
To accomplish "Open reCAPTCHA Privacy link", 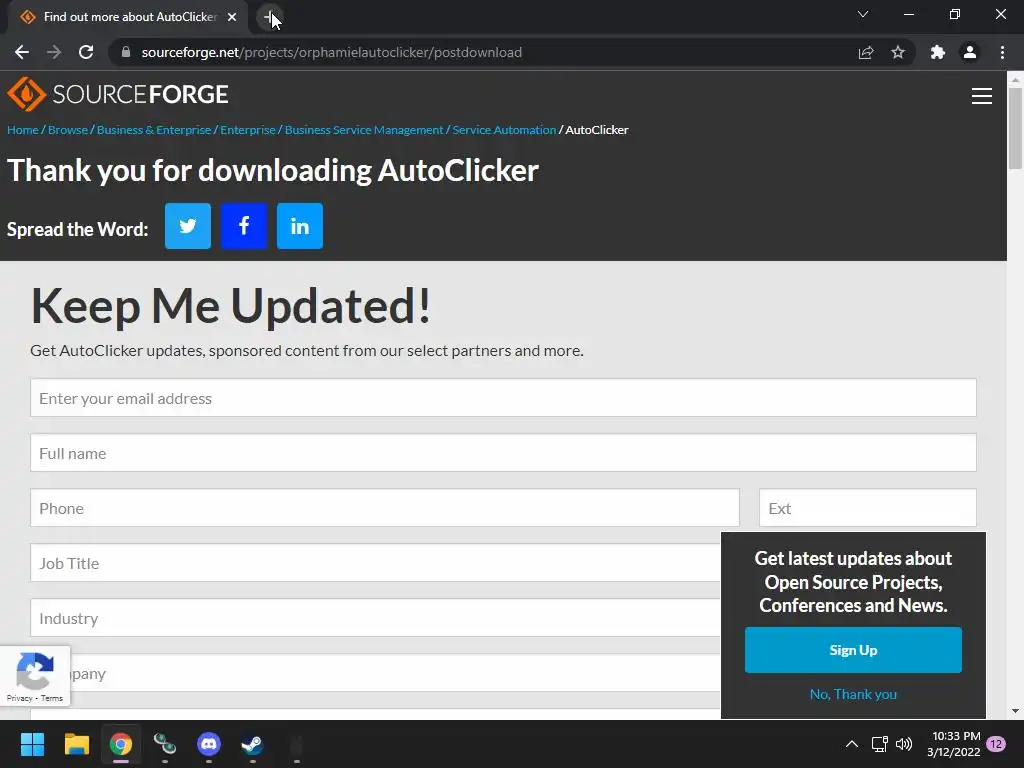I will click(19, 698).
